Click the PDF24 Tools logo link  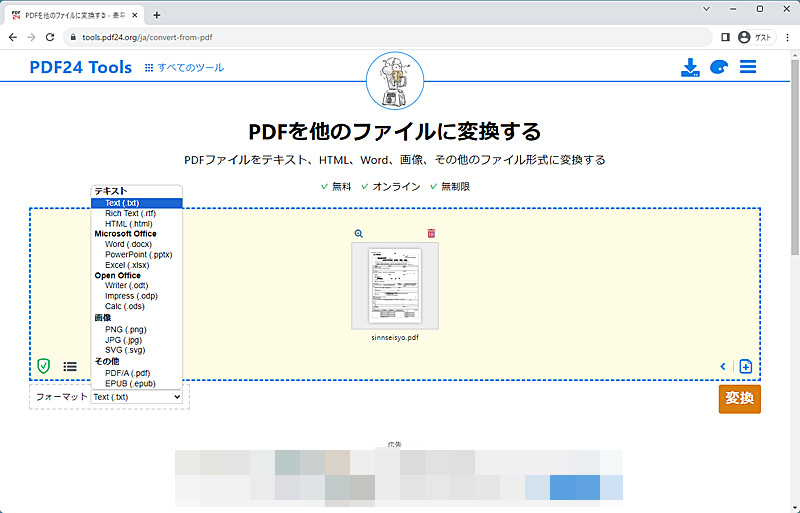click(x=81, y=67)
